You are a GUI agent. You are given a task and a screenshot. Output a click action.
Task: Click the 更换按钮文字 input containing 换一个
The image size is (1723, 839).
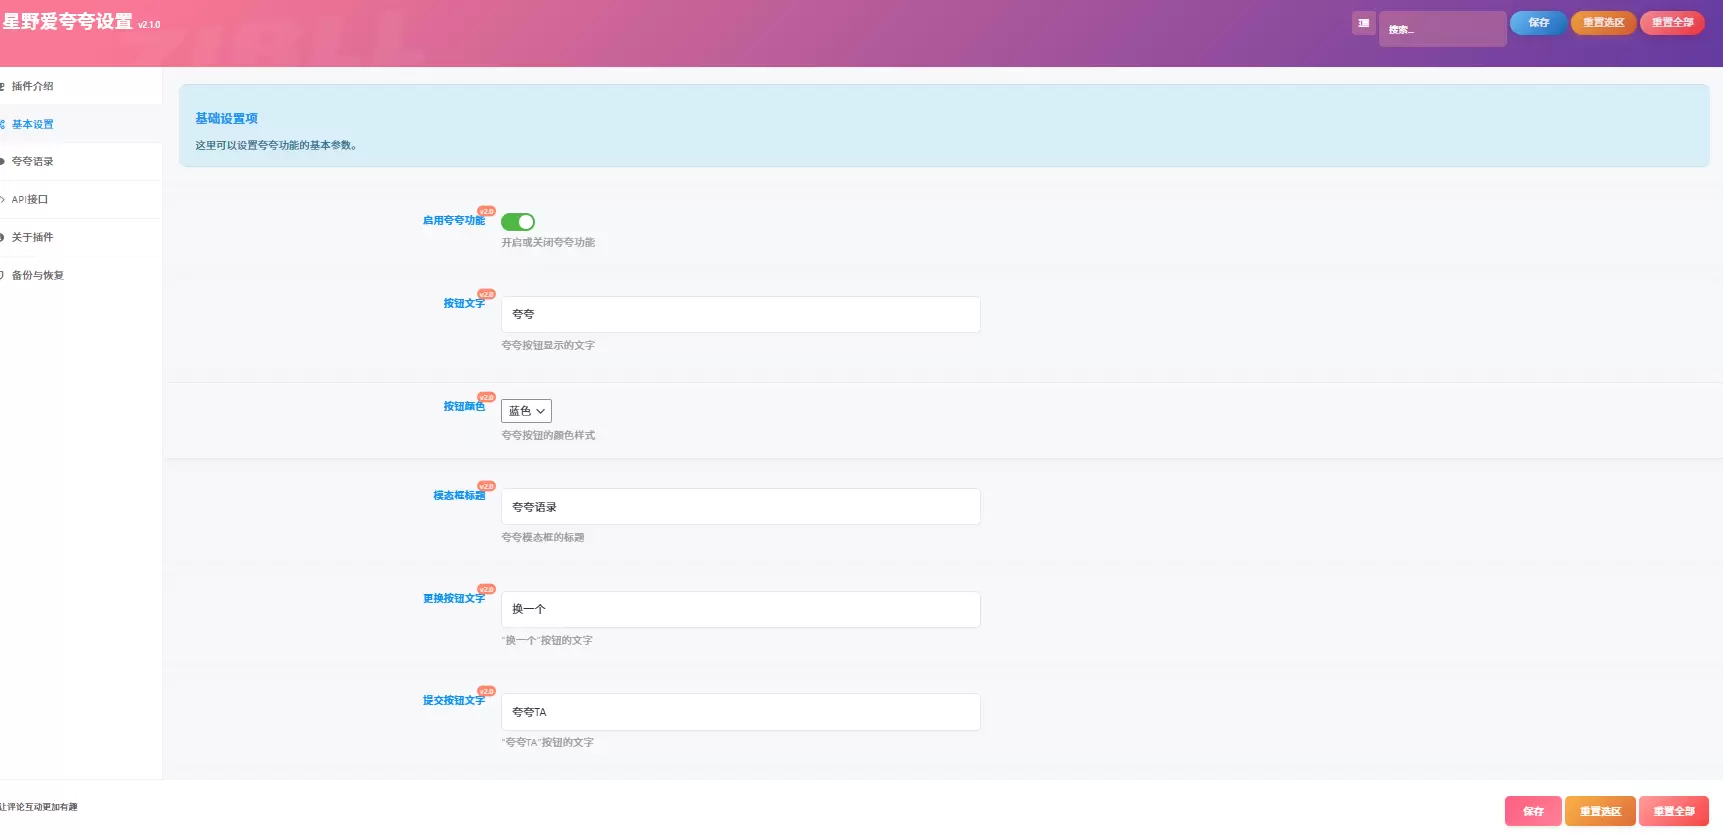pyautogui.click(x=741, y=609)
